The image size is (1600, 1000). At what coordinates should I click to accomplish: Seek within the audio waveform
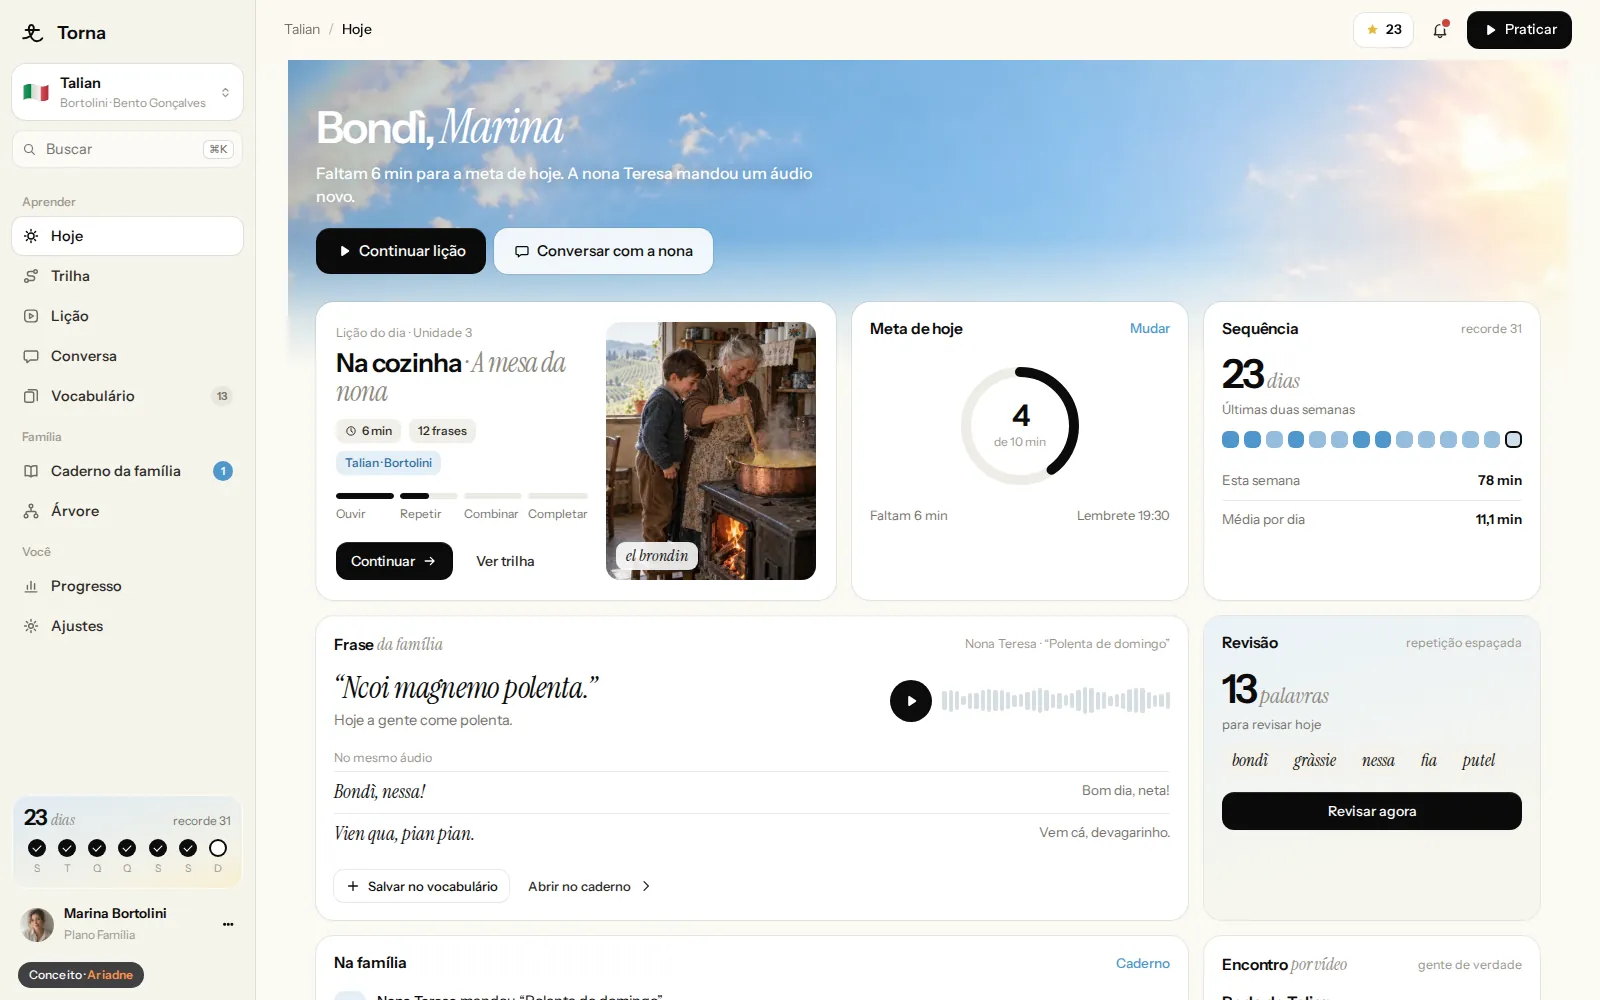(1055, 700)
